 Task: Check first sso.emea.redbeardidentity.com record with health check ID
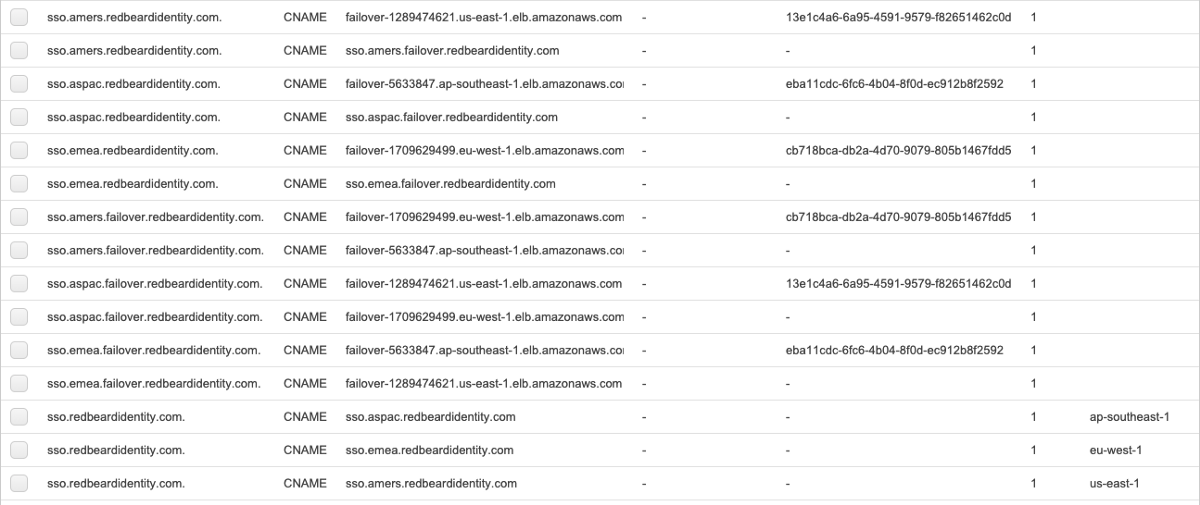19,150
